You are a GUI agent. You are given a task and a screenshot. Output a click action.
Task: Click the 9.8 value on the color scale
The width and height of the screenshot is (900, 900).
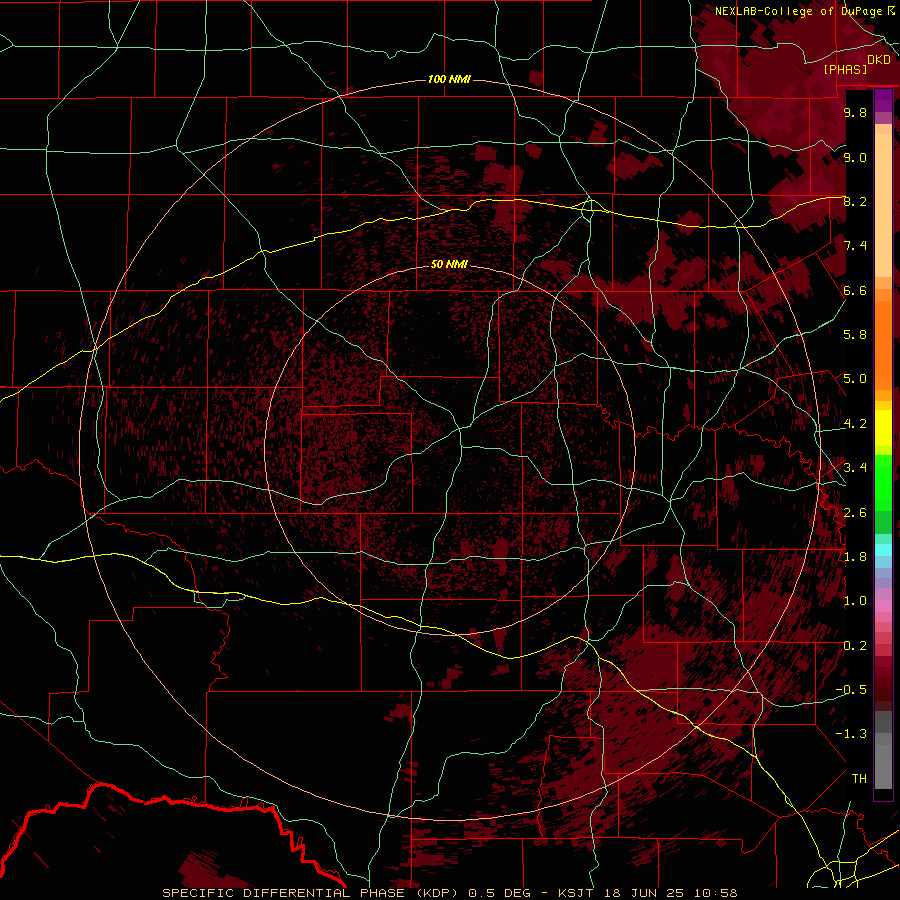pos(855,112)
